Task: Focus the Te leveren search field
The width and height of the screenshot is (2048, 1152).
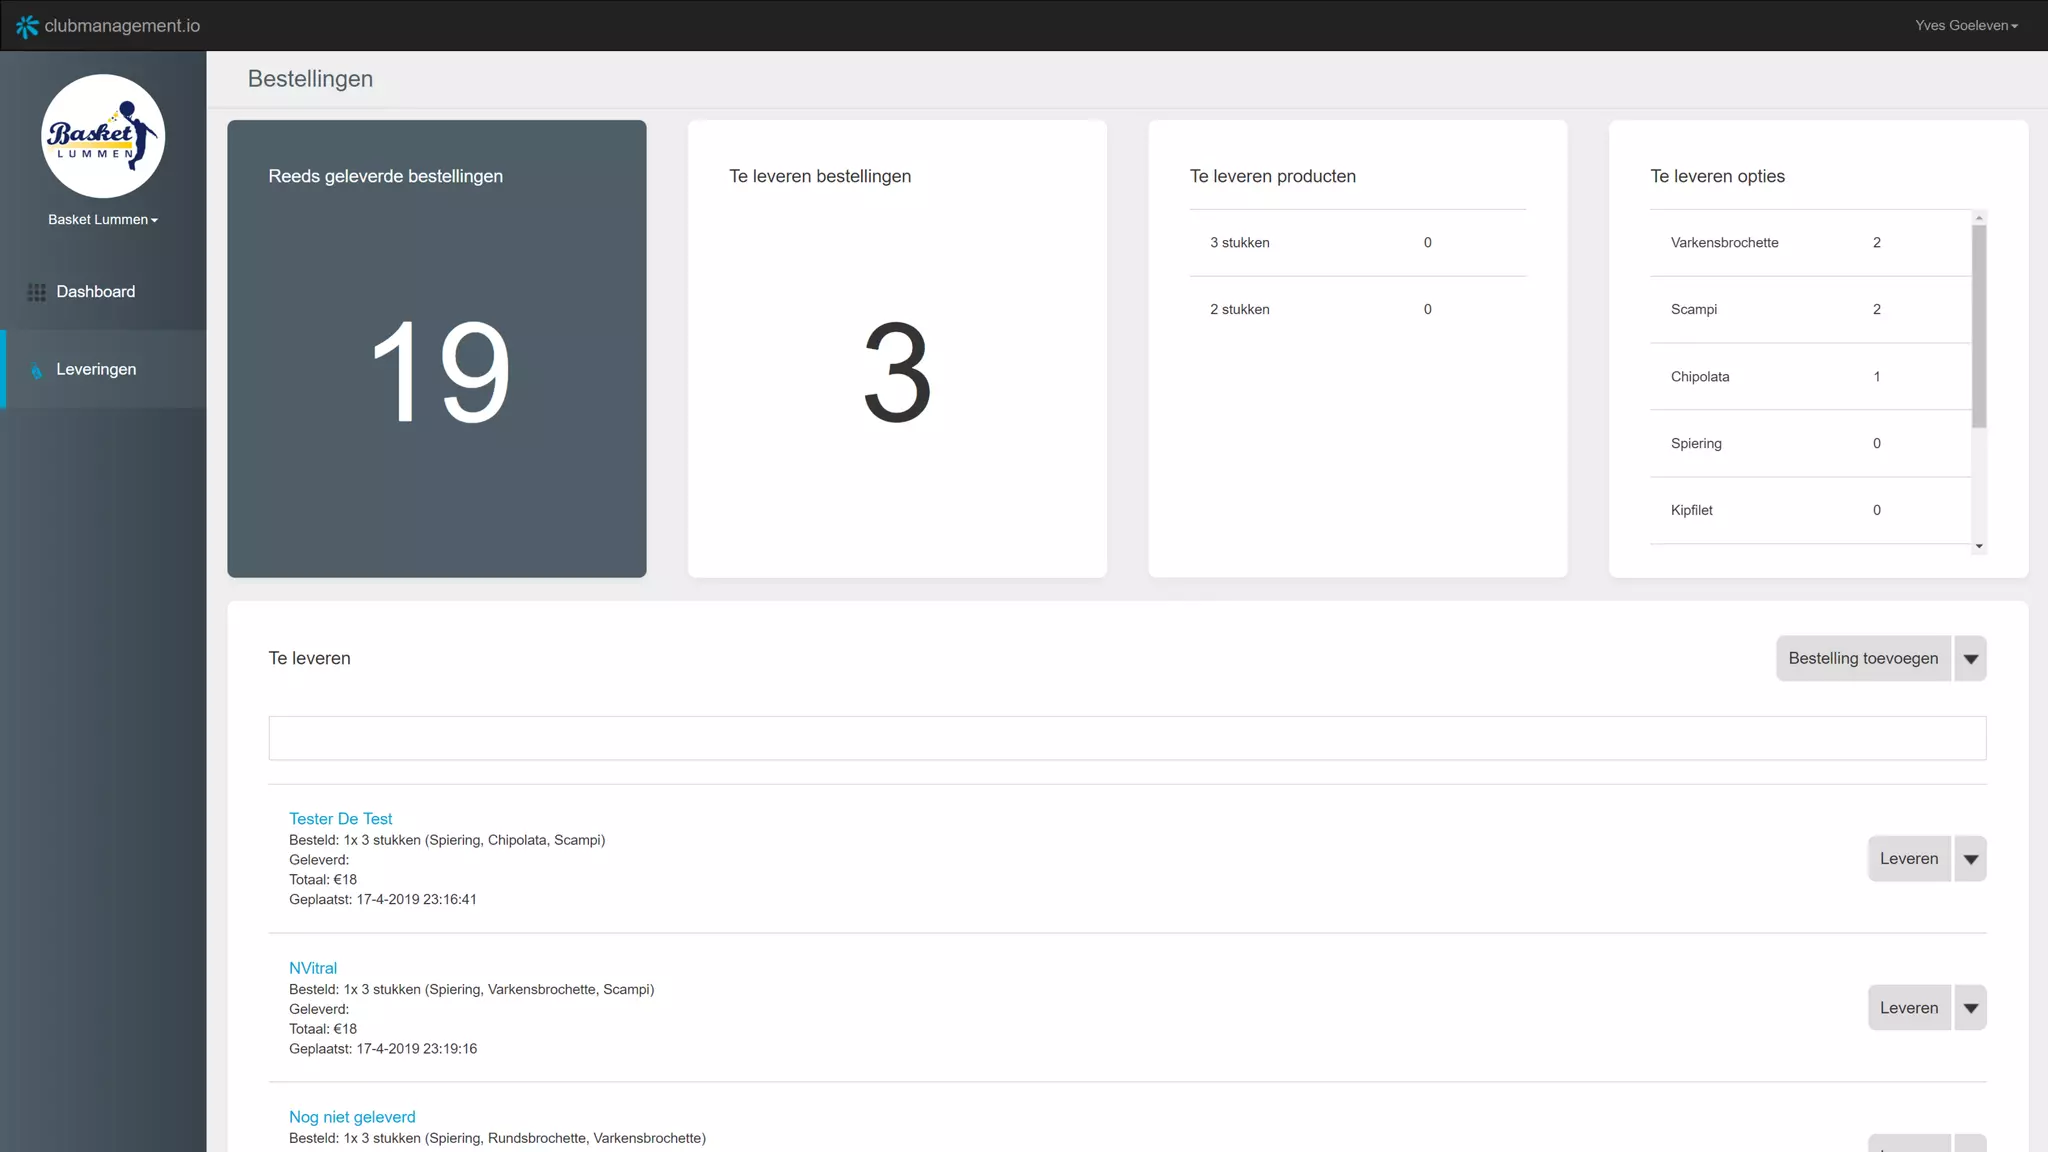Action: (x=1126, y=738)
